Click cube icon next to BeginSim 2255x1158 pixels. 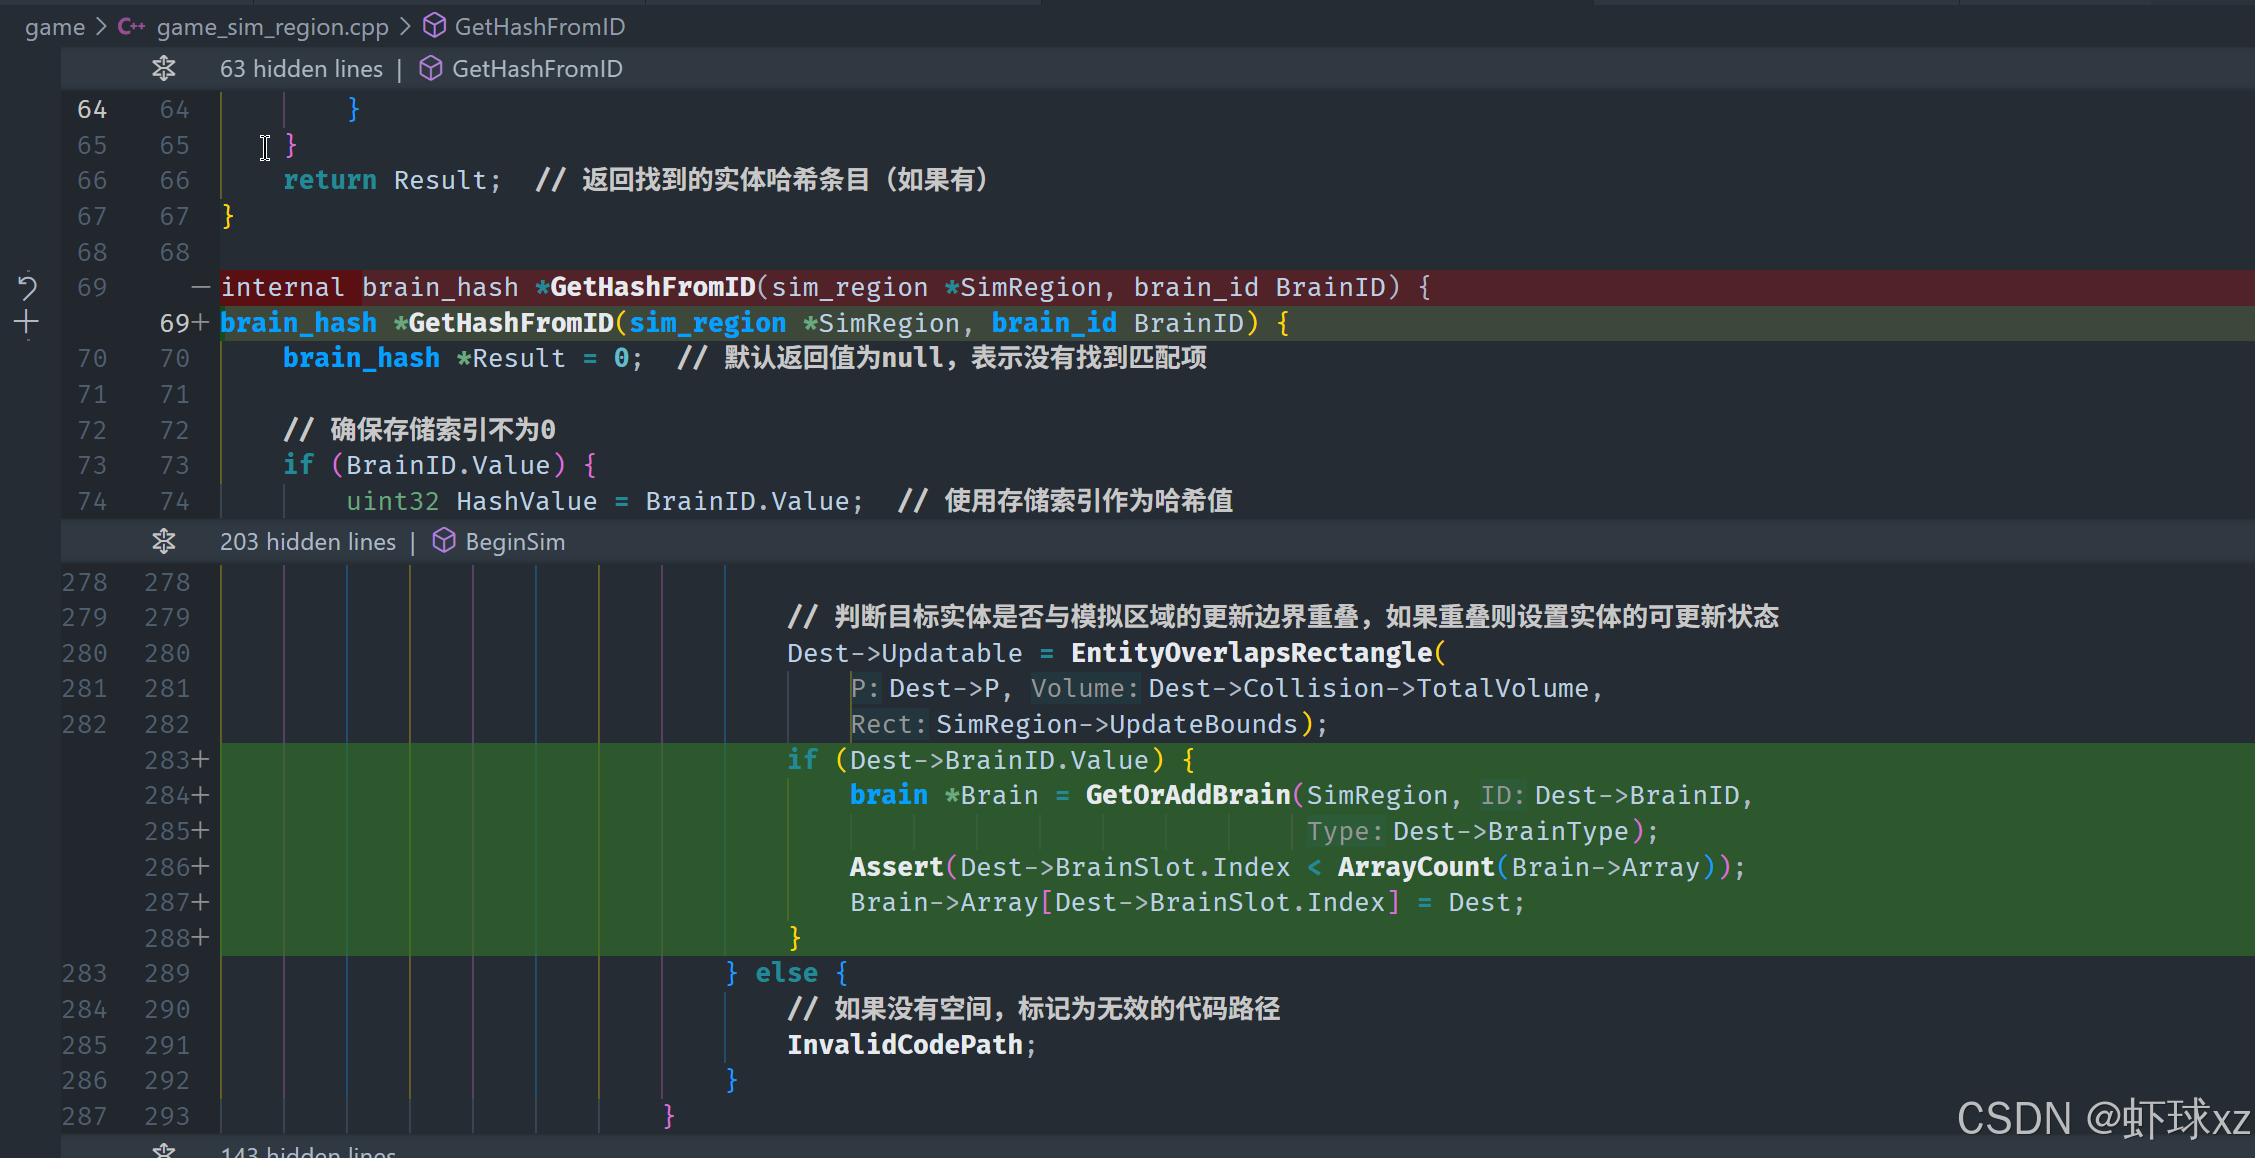pos(444,541)
